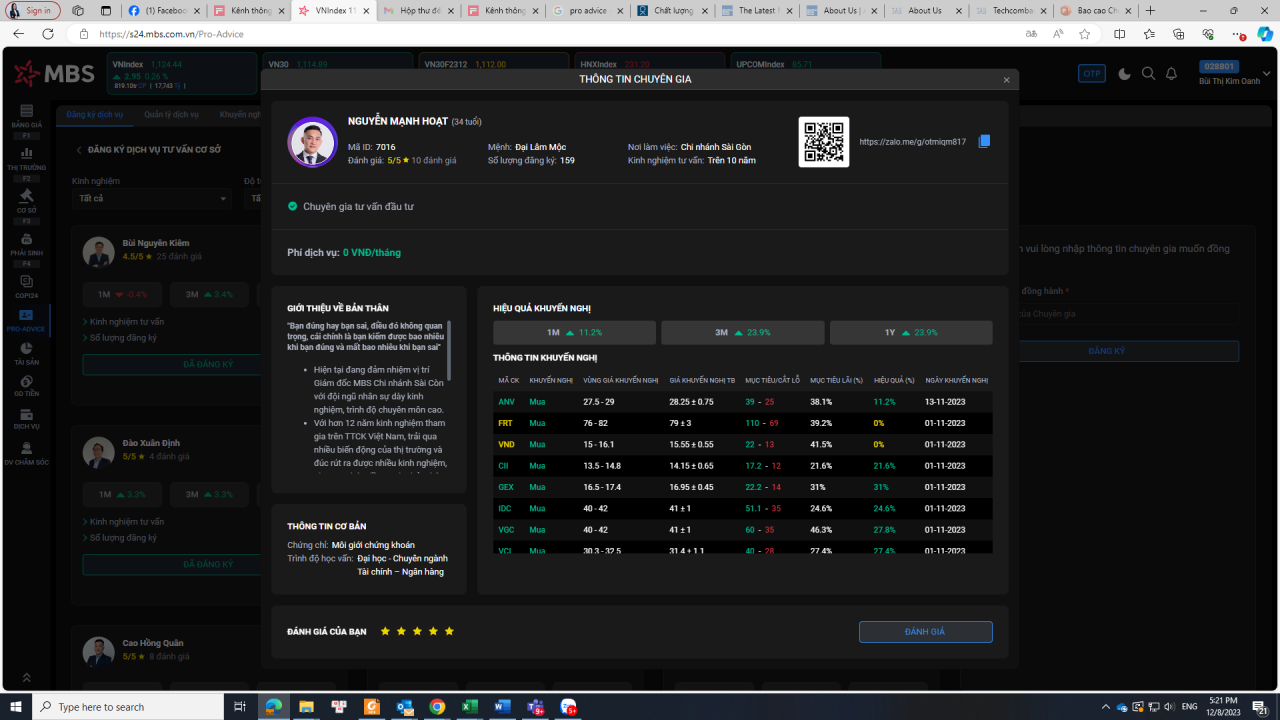Open Chrome from Windows taskbar
This screenshot has width=1280, height=720.
point(437,707)
